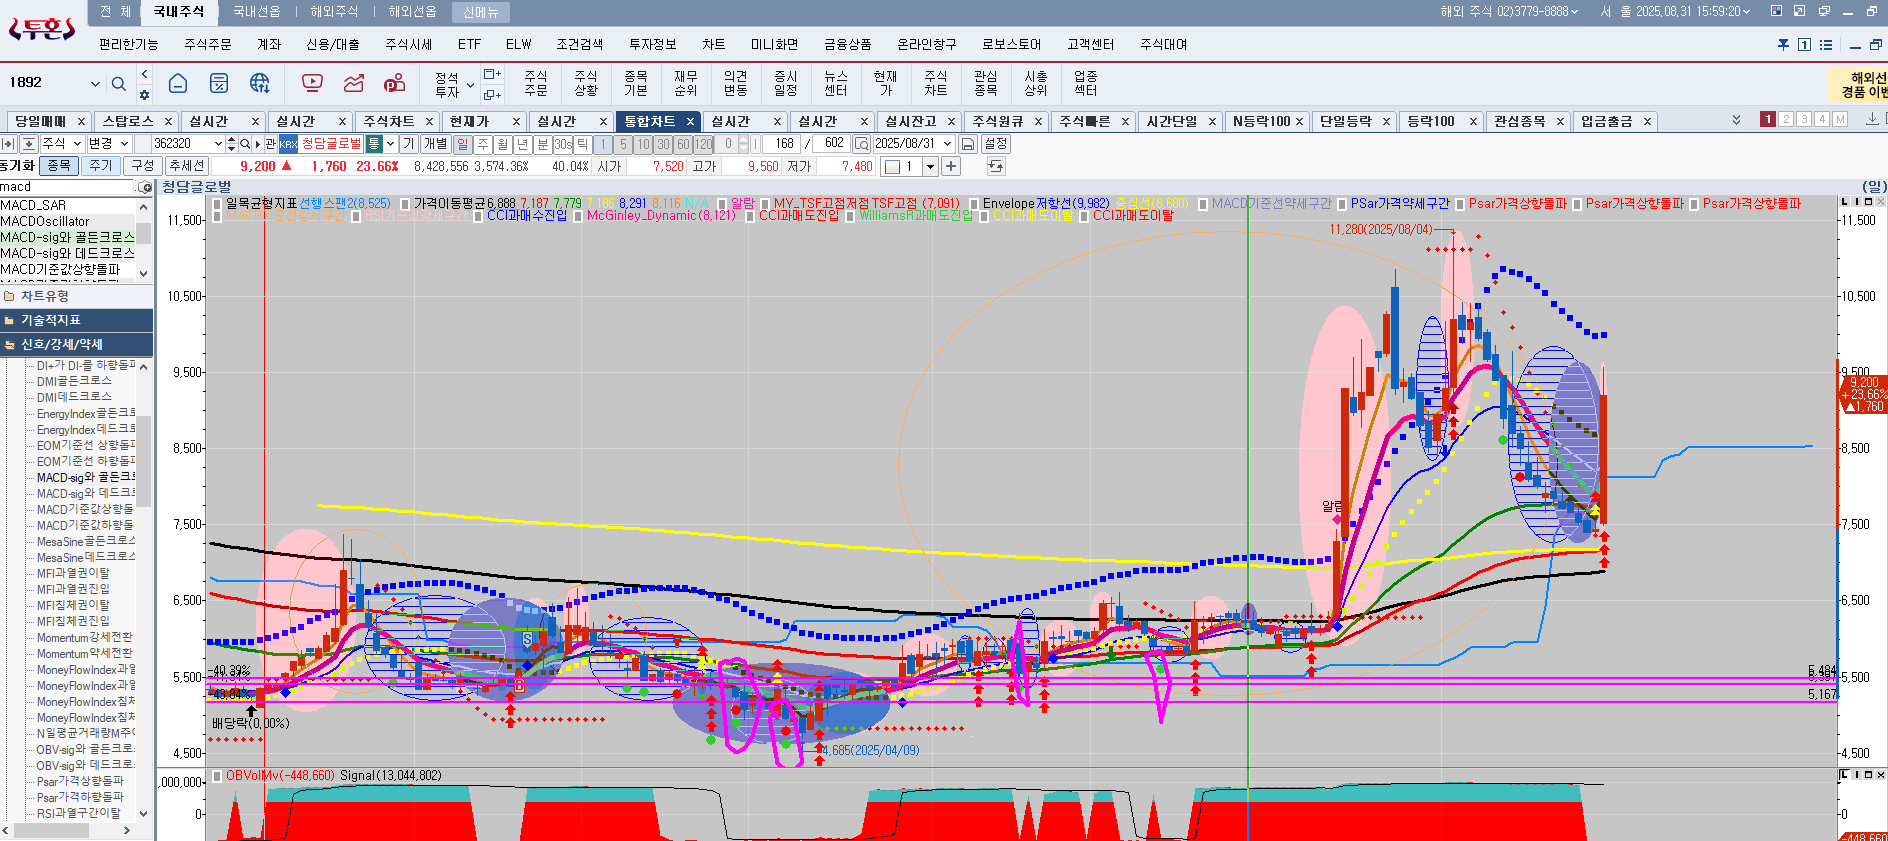
Task: Click the rising chart icon in toolbar
Action: (x=353, y=83)
